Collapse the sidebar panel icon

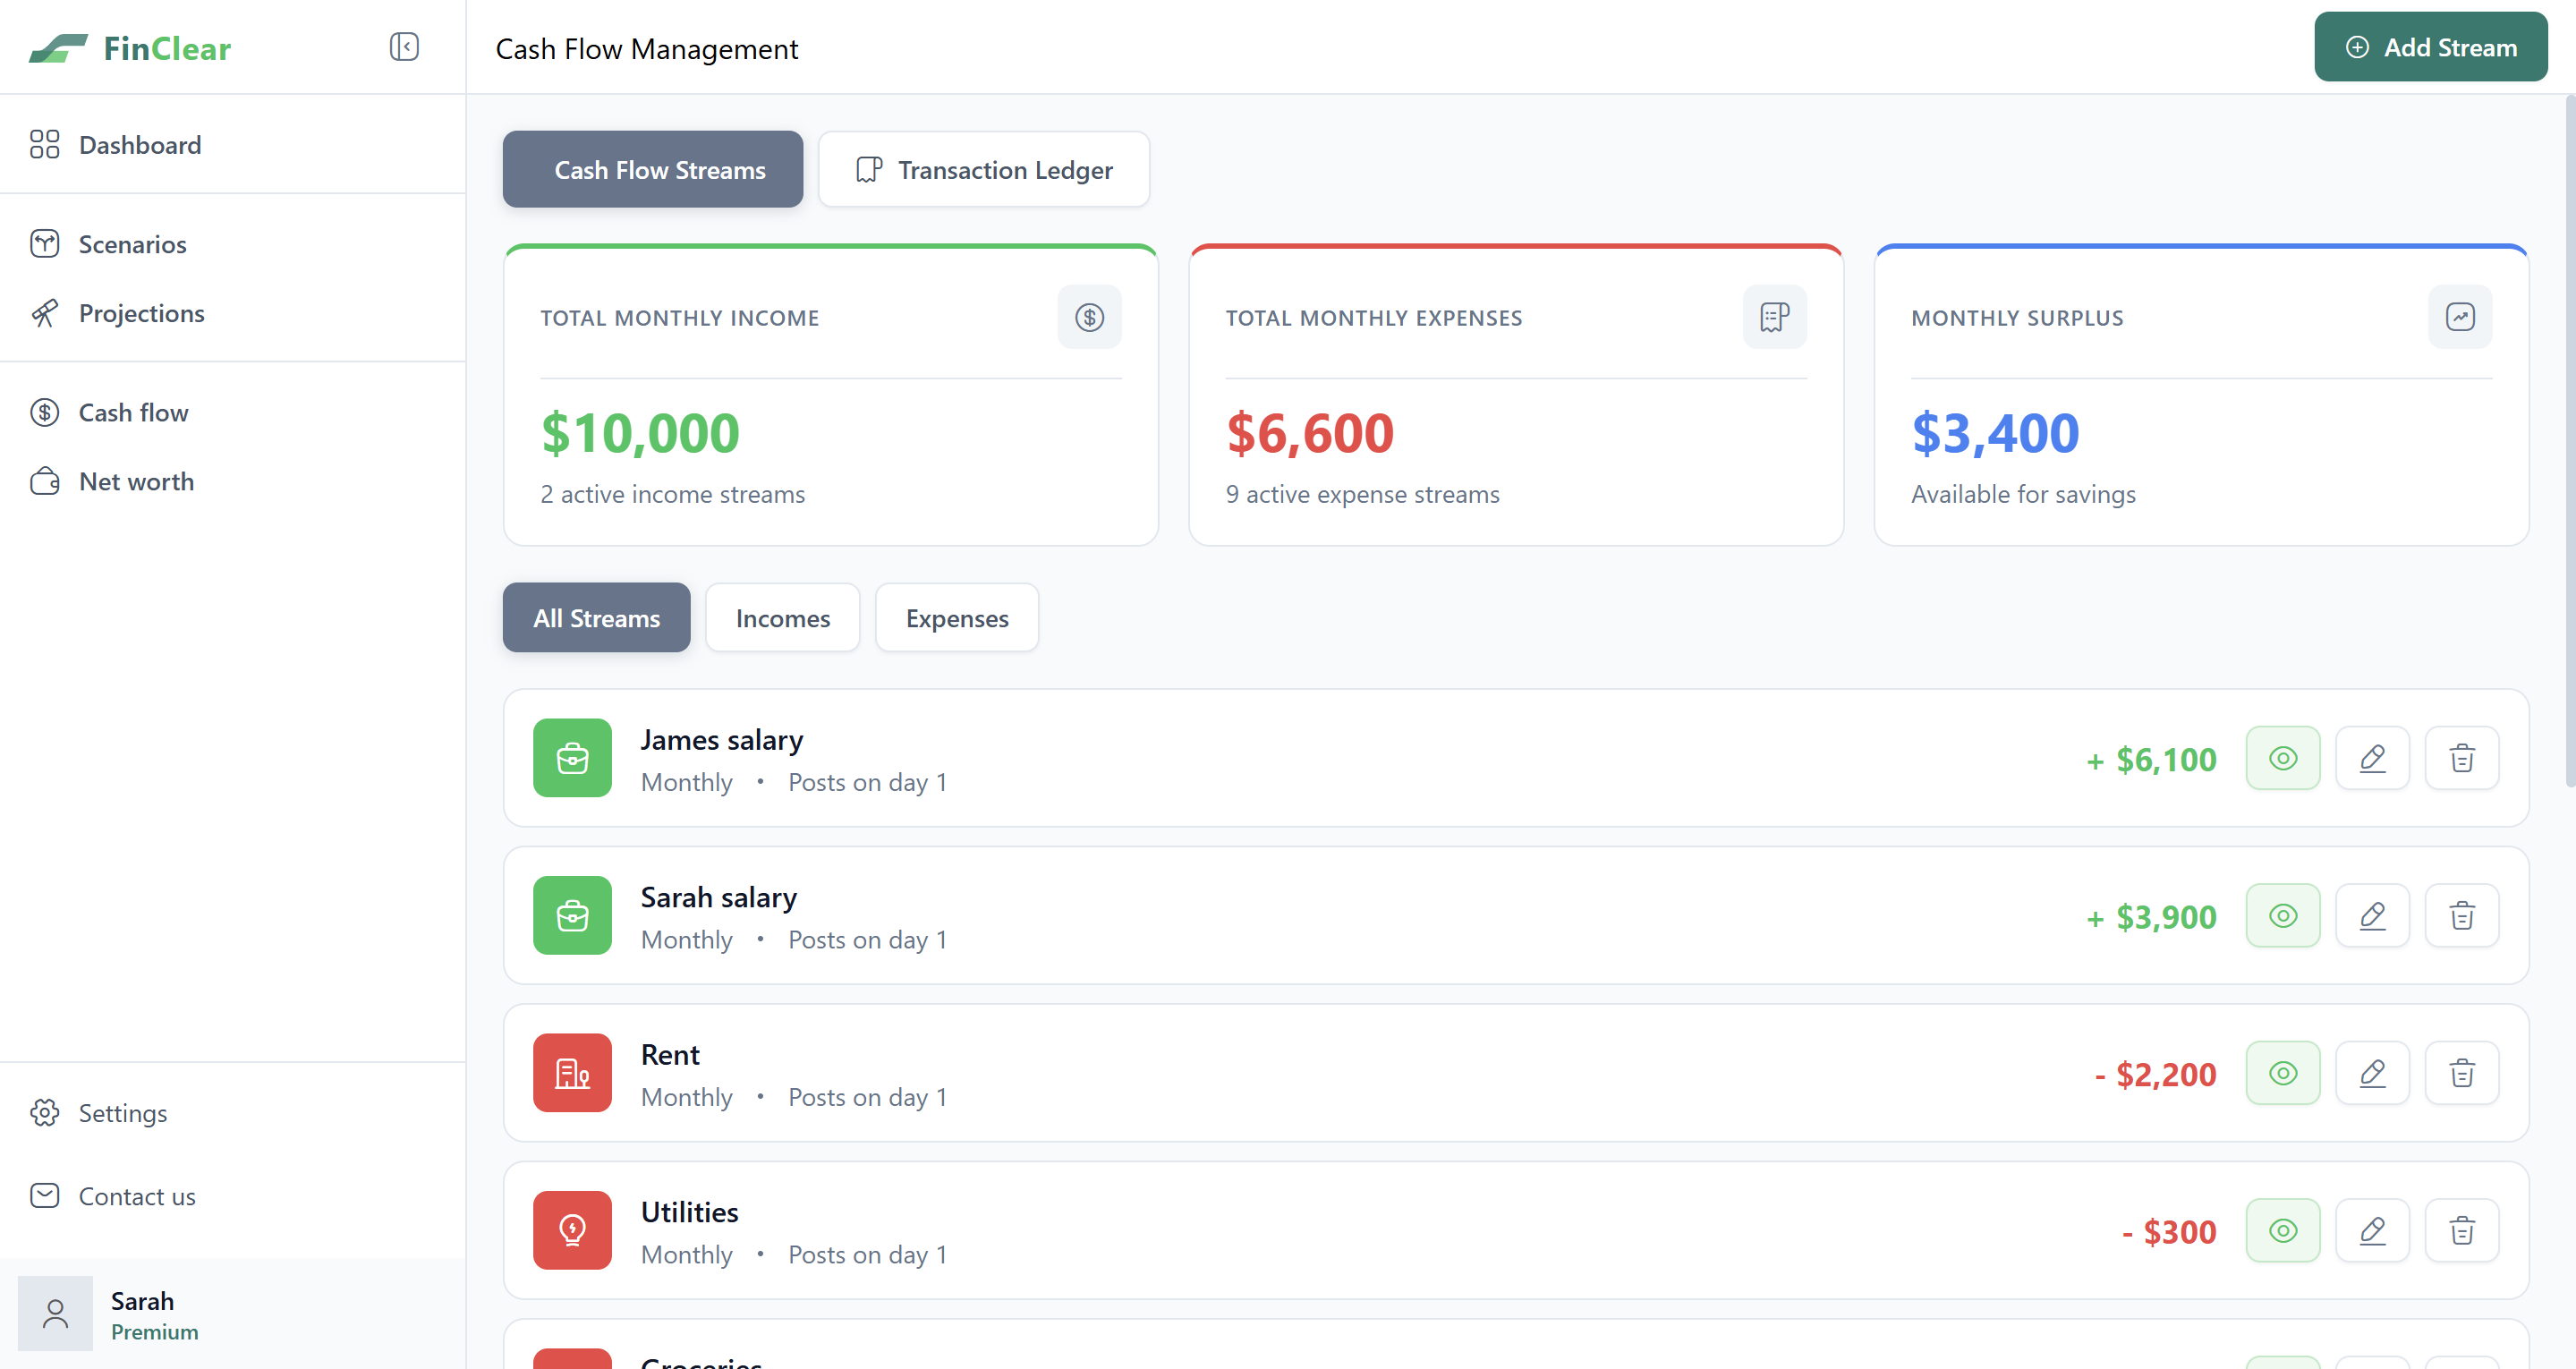[404, 47]
